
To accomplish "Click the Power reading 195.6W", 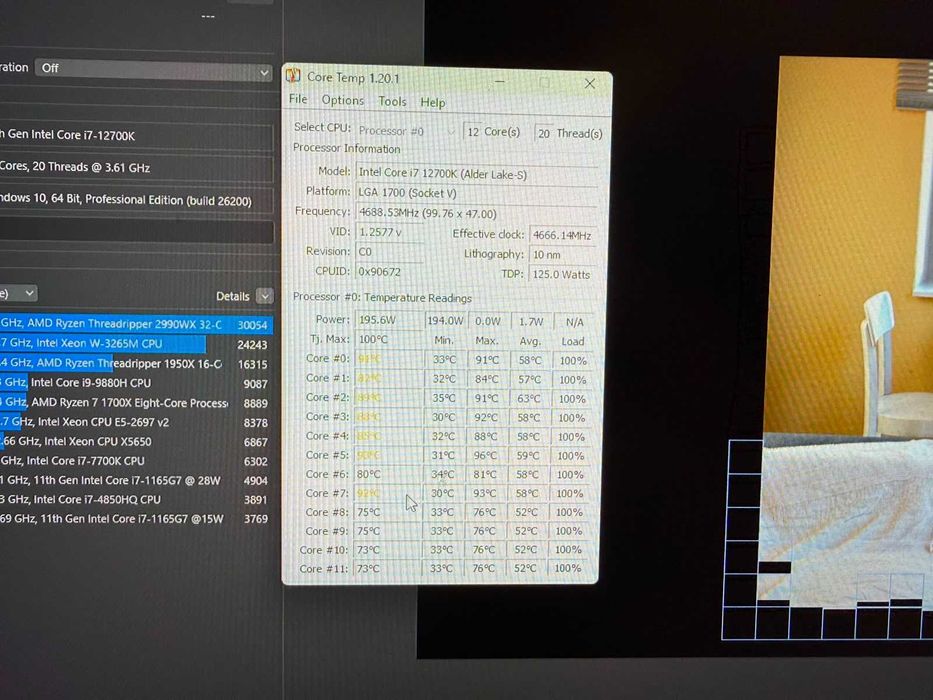I will (x=389, y=320).
